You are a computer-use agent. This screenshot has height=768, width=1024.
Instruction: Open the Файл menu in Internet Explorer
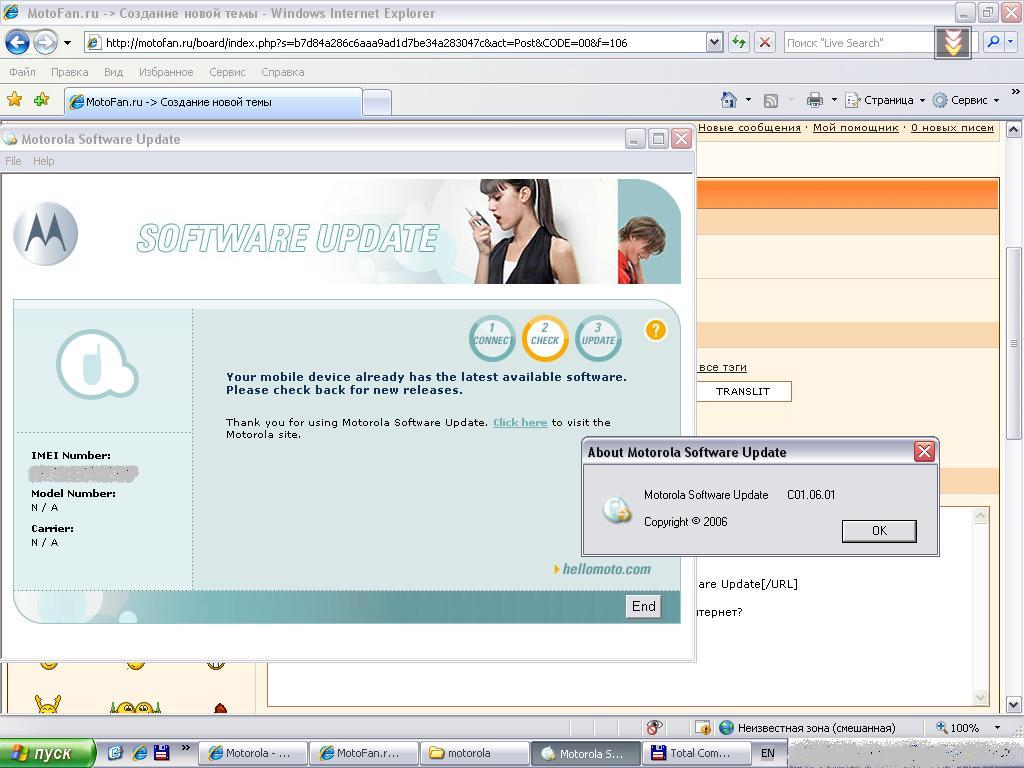coord(23,72)
